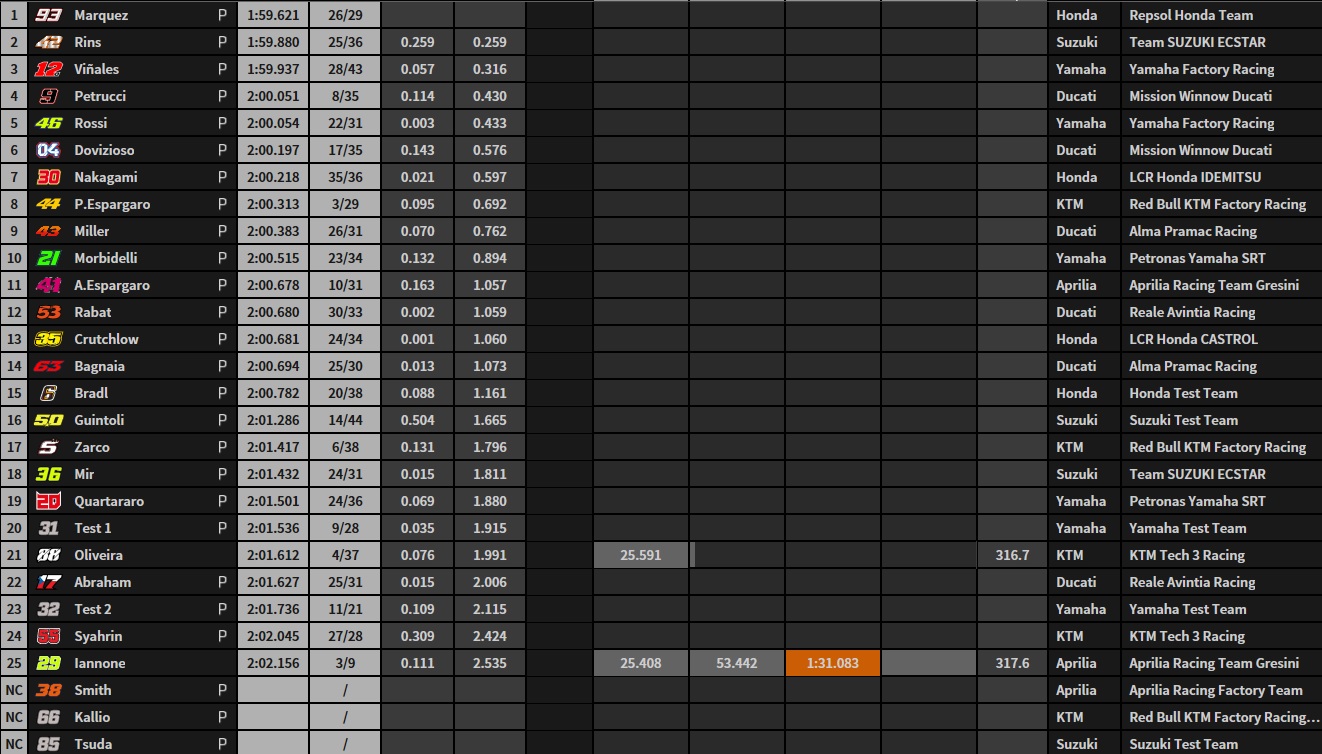Click Morbidelli's lap time 2:00.515
1322x754 pixels.
(273, 258)
